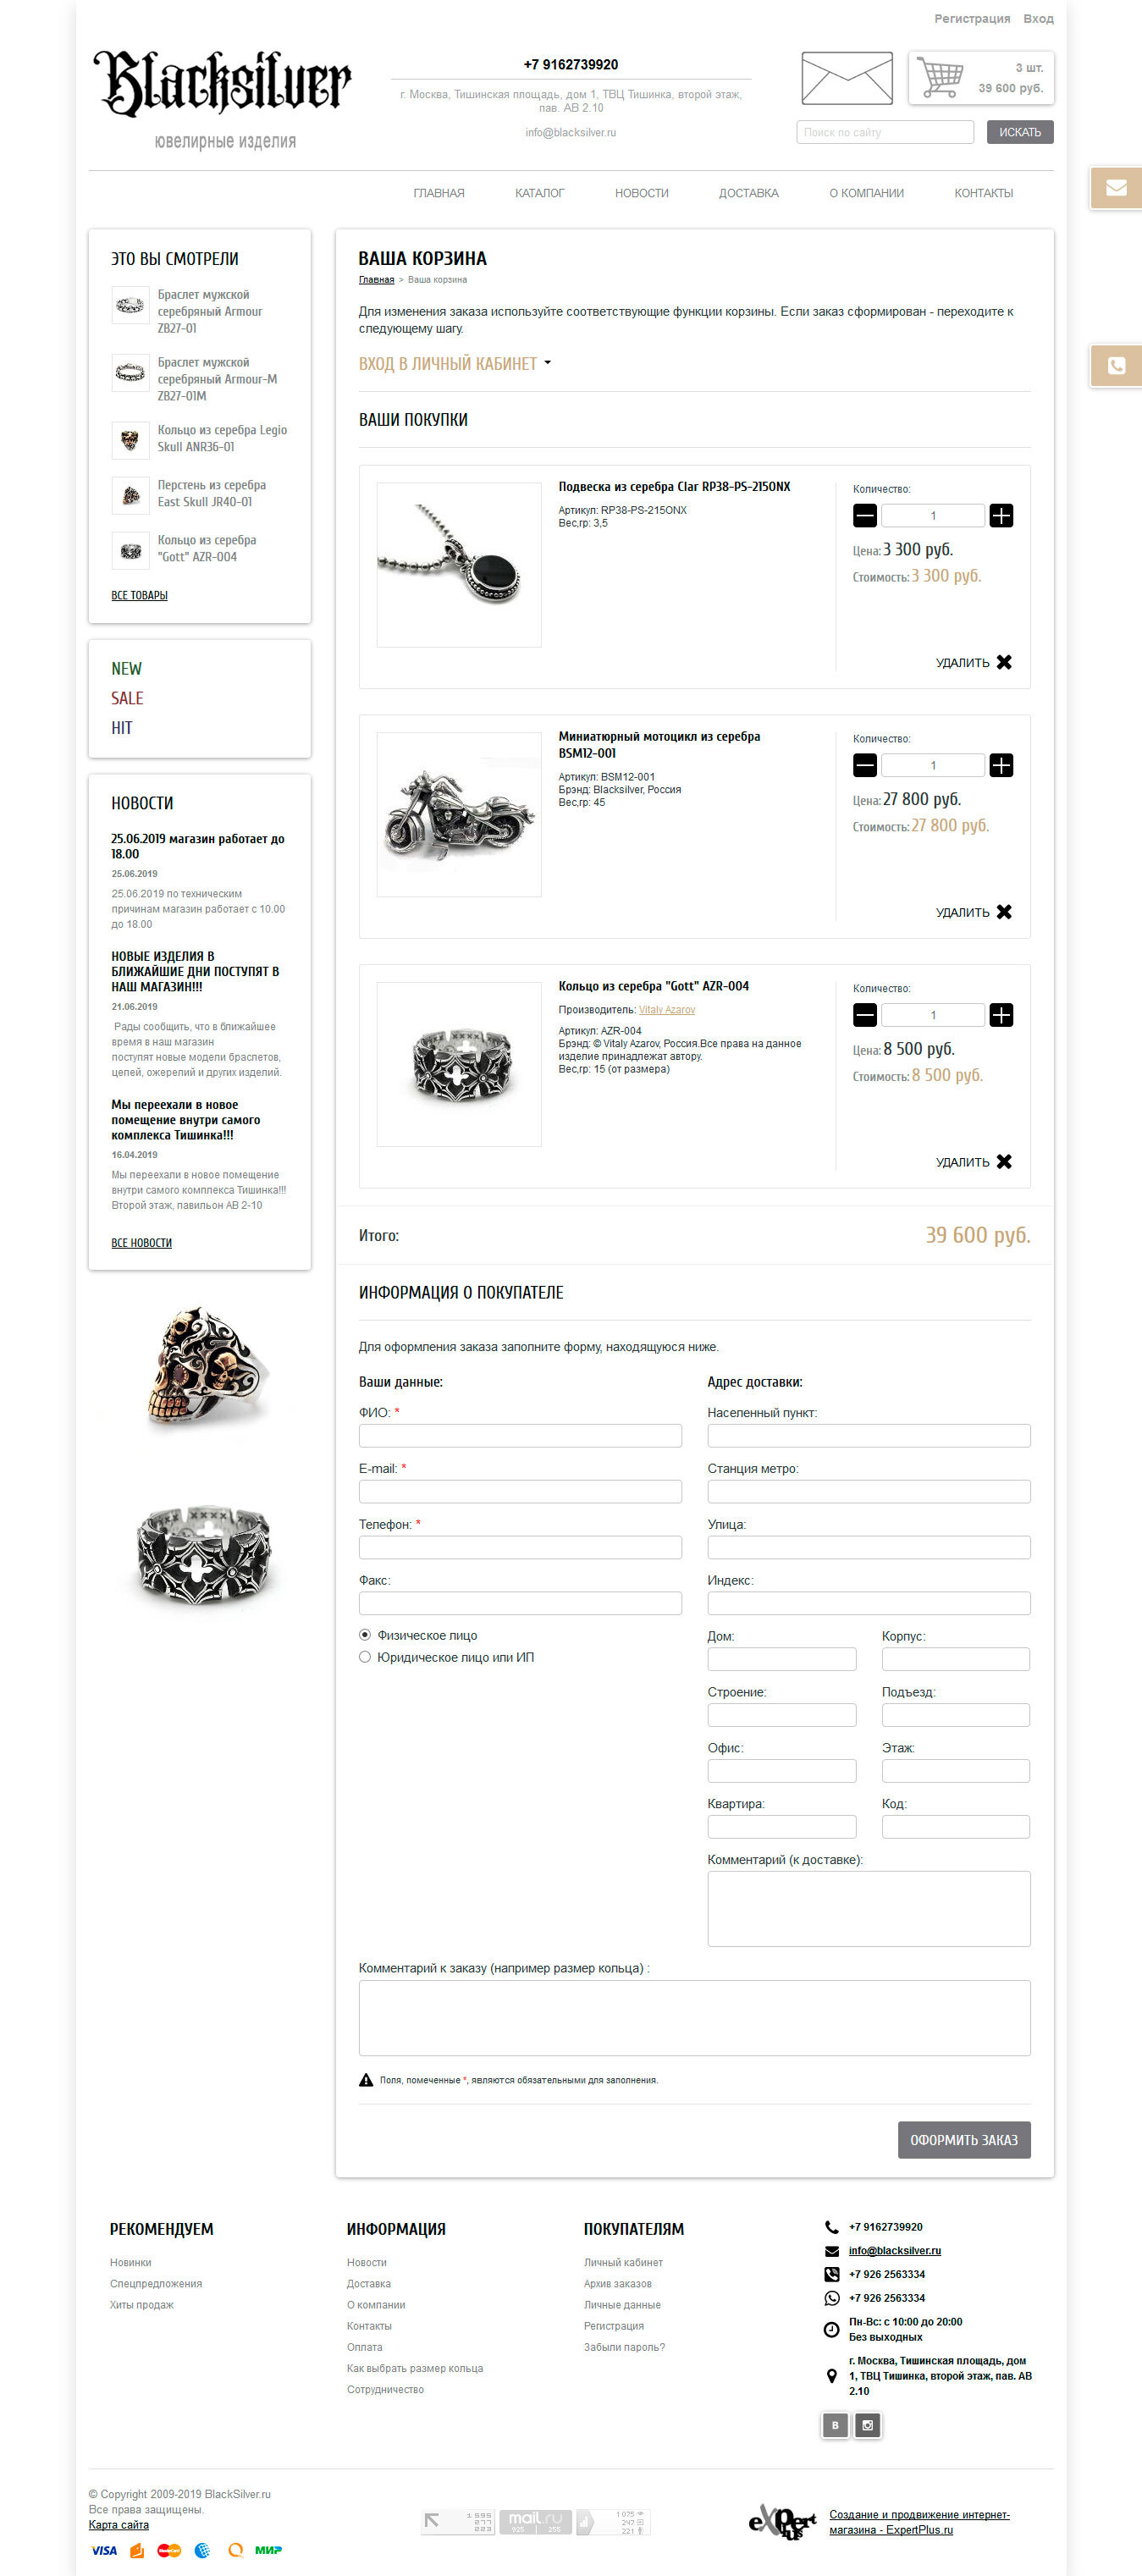The image size is (1142, 2576).
Task: Open the shopping cart icon in header
Action: pyautogui.click(x=940, y=78)
